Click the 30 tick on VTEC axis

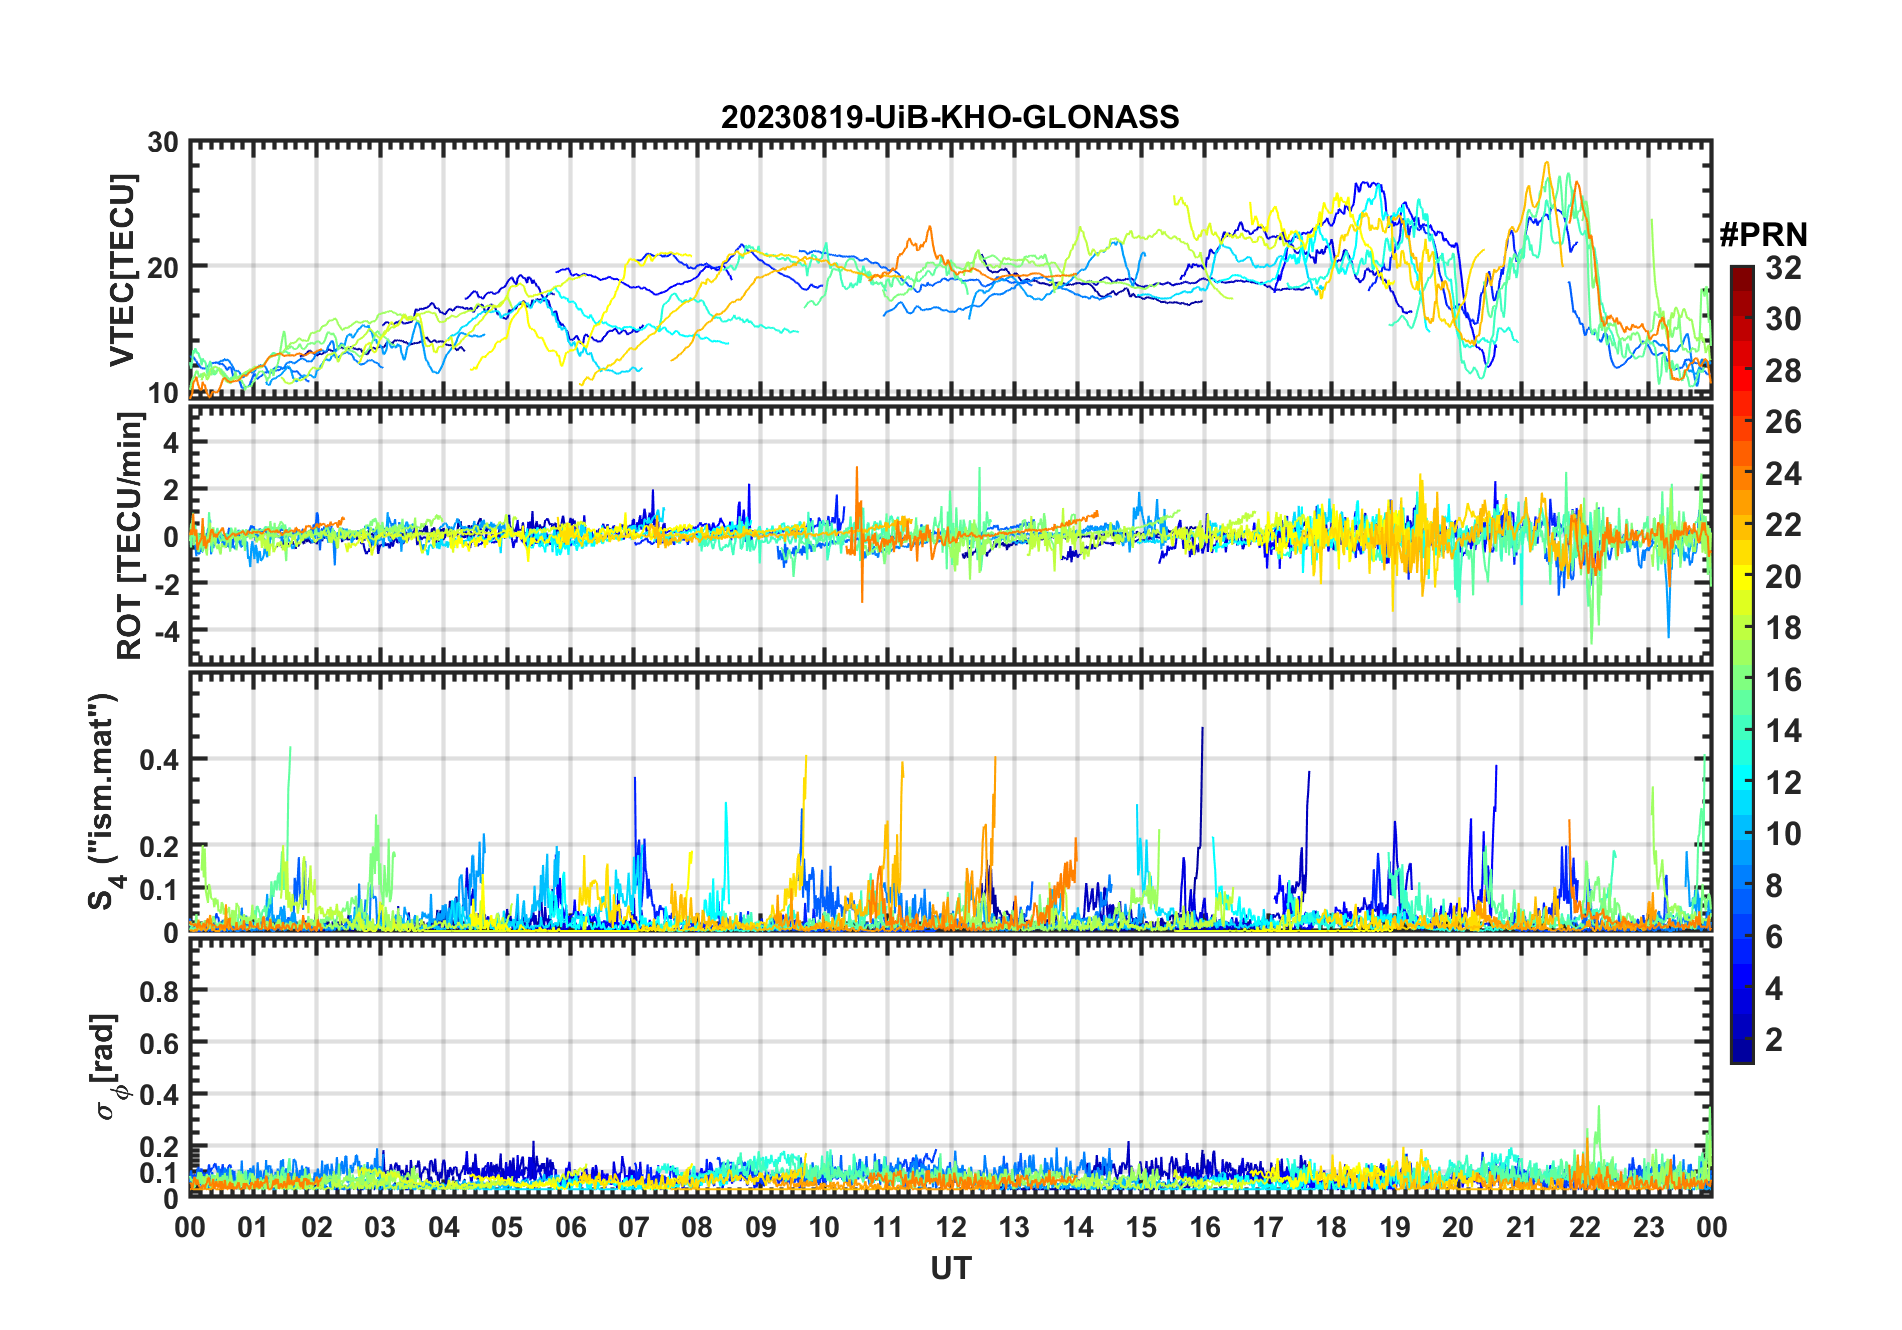pos(163,142)
